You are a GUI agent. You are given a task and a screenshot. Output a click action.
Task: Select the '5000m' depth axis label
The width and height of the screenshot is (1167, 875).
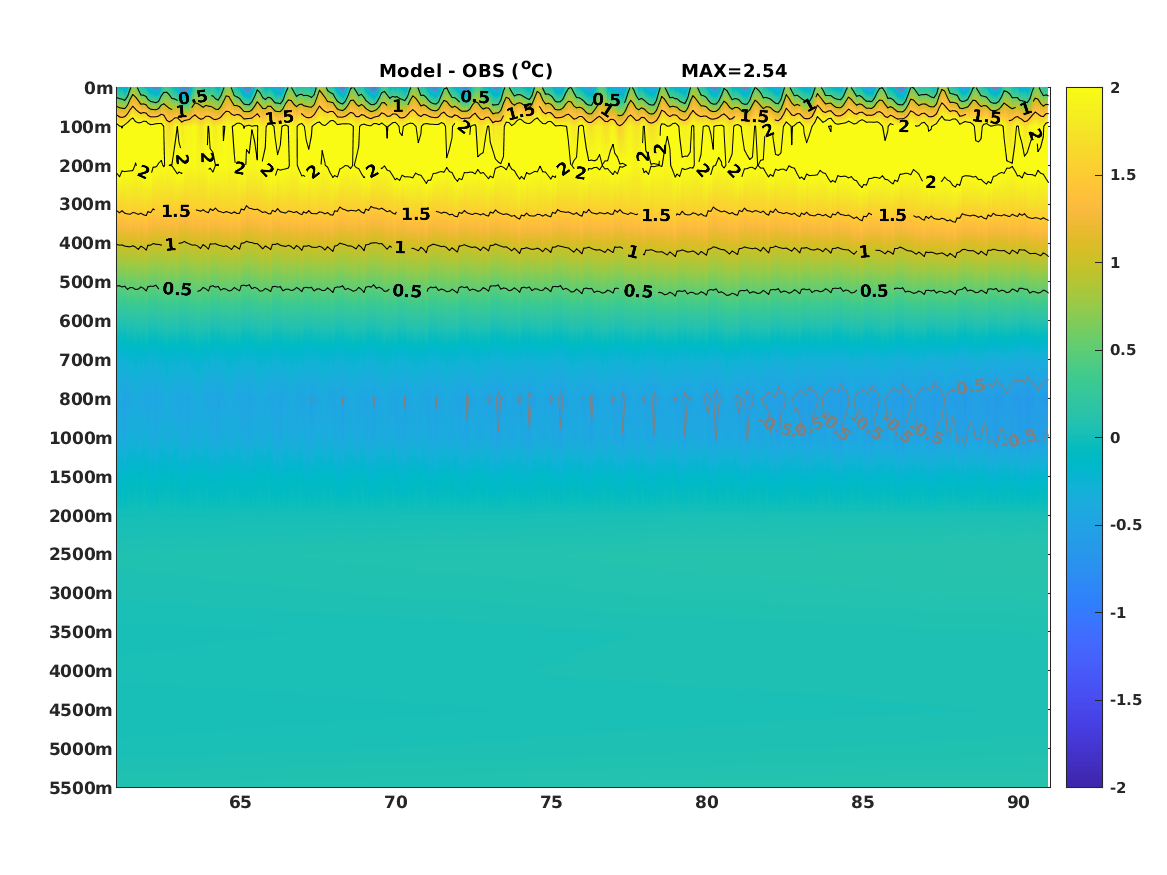[81, 749]
